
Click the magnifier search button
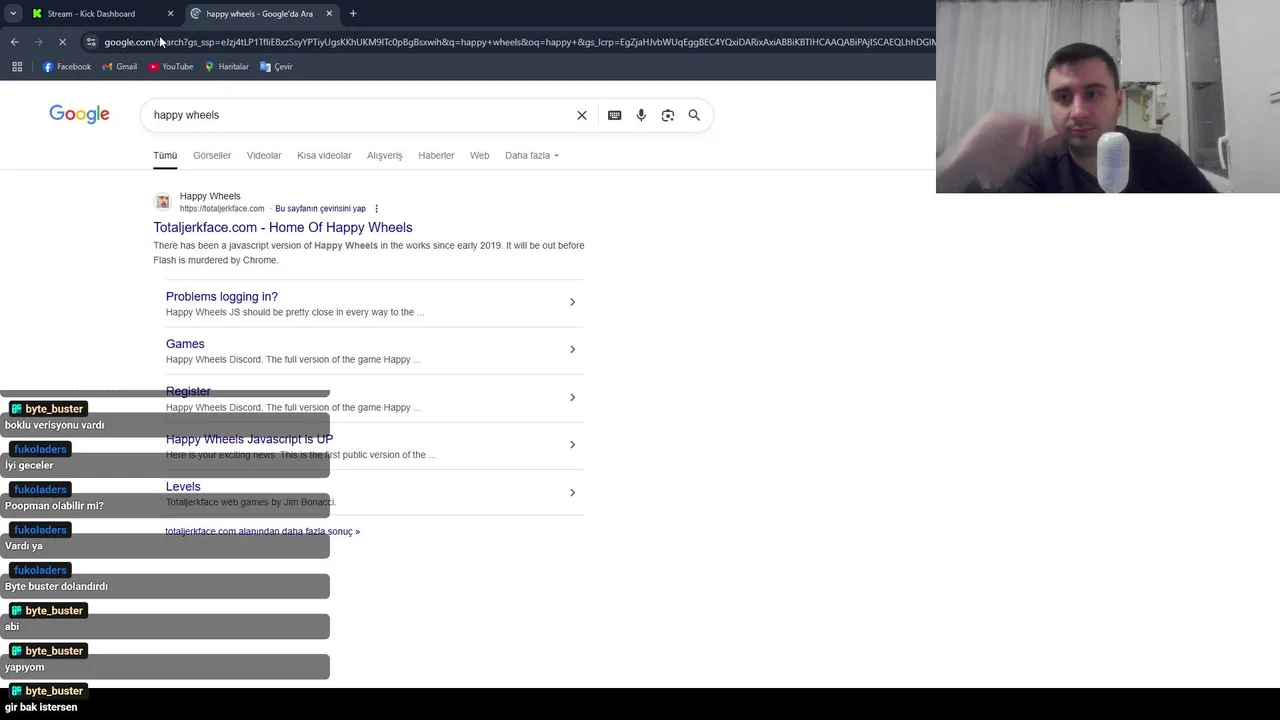click(x=694, y=115)
